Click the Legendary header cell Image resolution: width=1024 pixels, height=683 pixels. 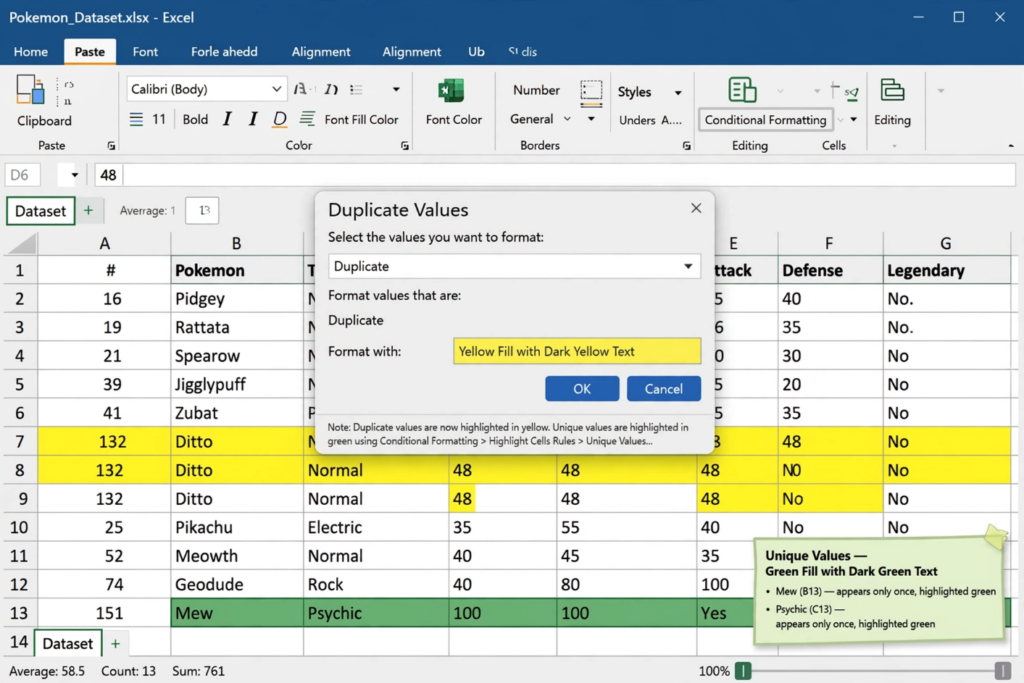coord(946,270)
